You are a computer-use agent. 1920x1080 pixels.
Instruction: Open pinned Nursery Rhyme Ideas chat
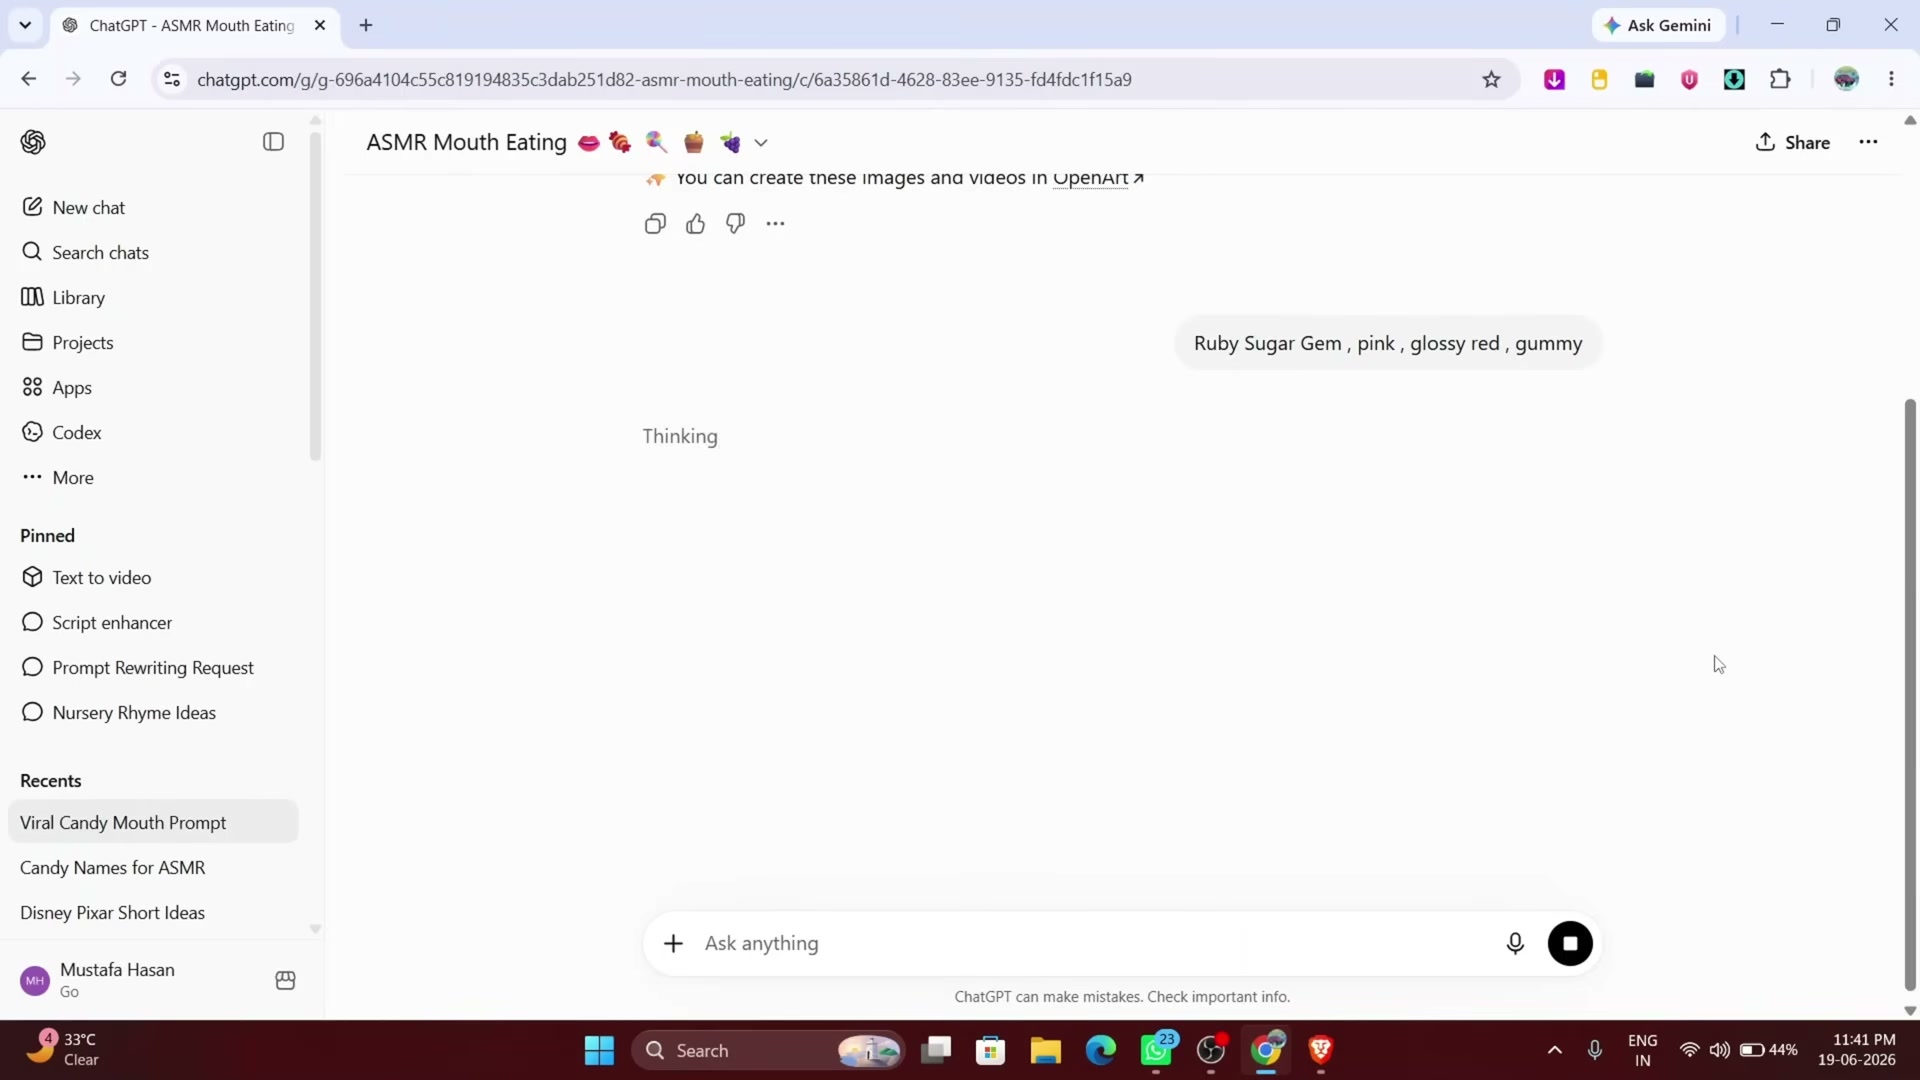153,712
